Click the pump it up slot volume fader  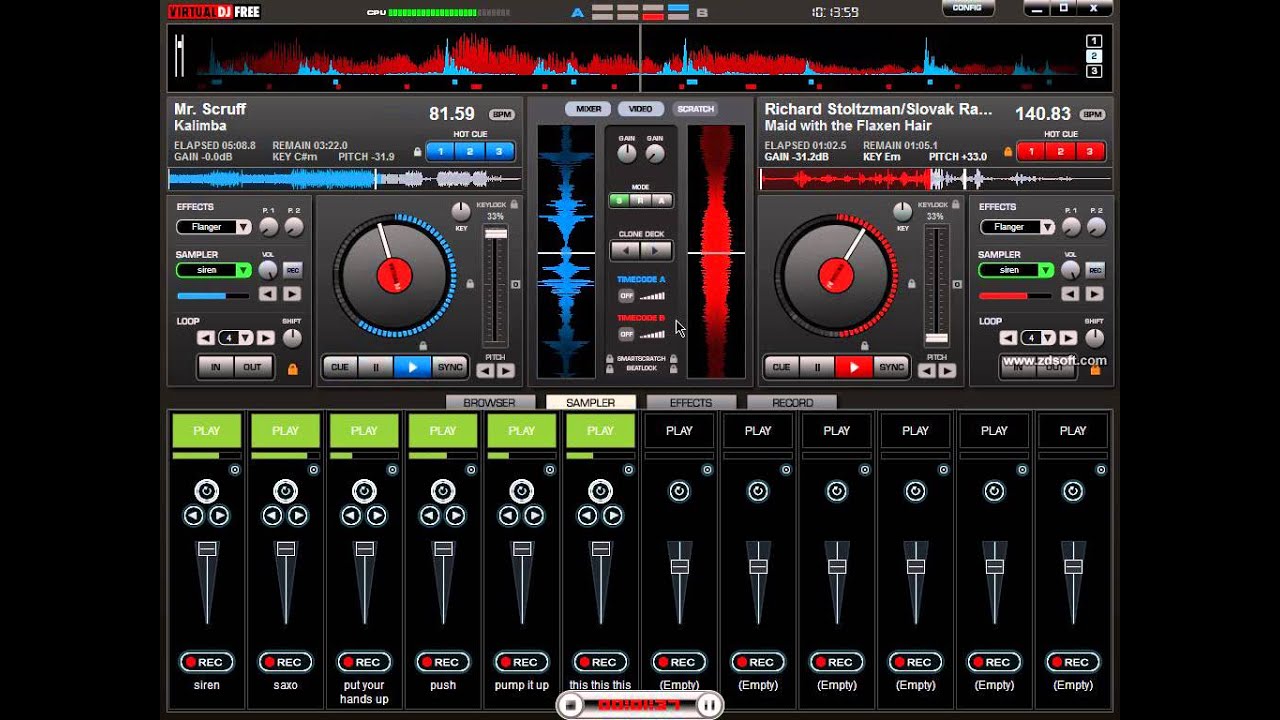pos(522,549)
